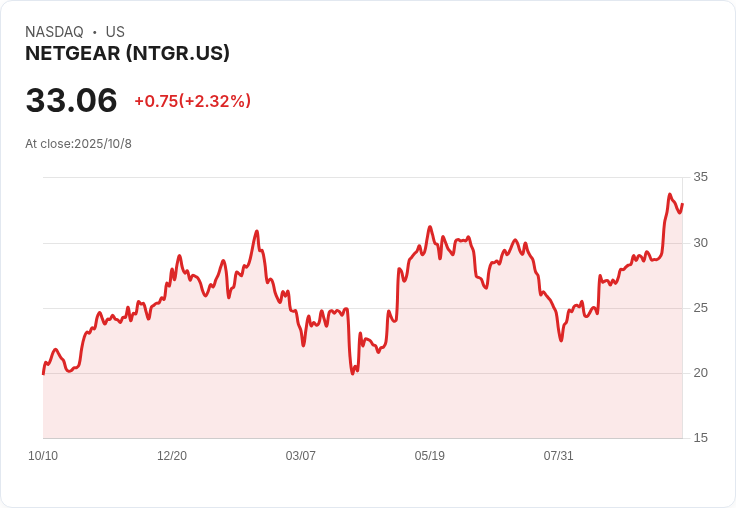
Task: Click the +0.75(+2.32%) price change
Action: [192, 101]
